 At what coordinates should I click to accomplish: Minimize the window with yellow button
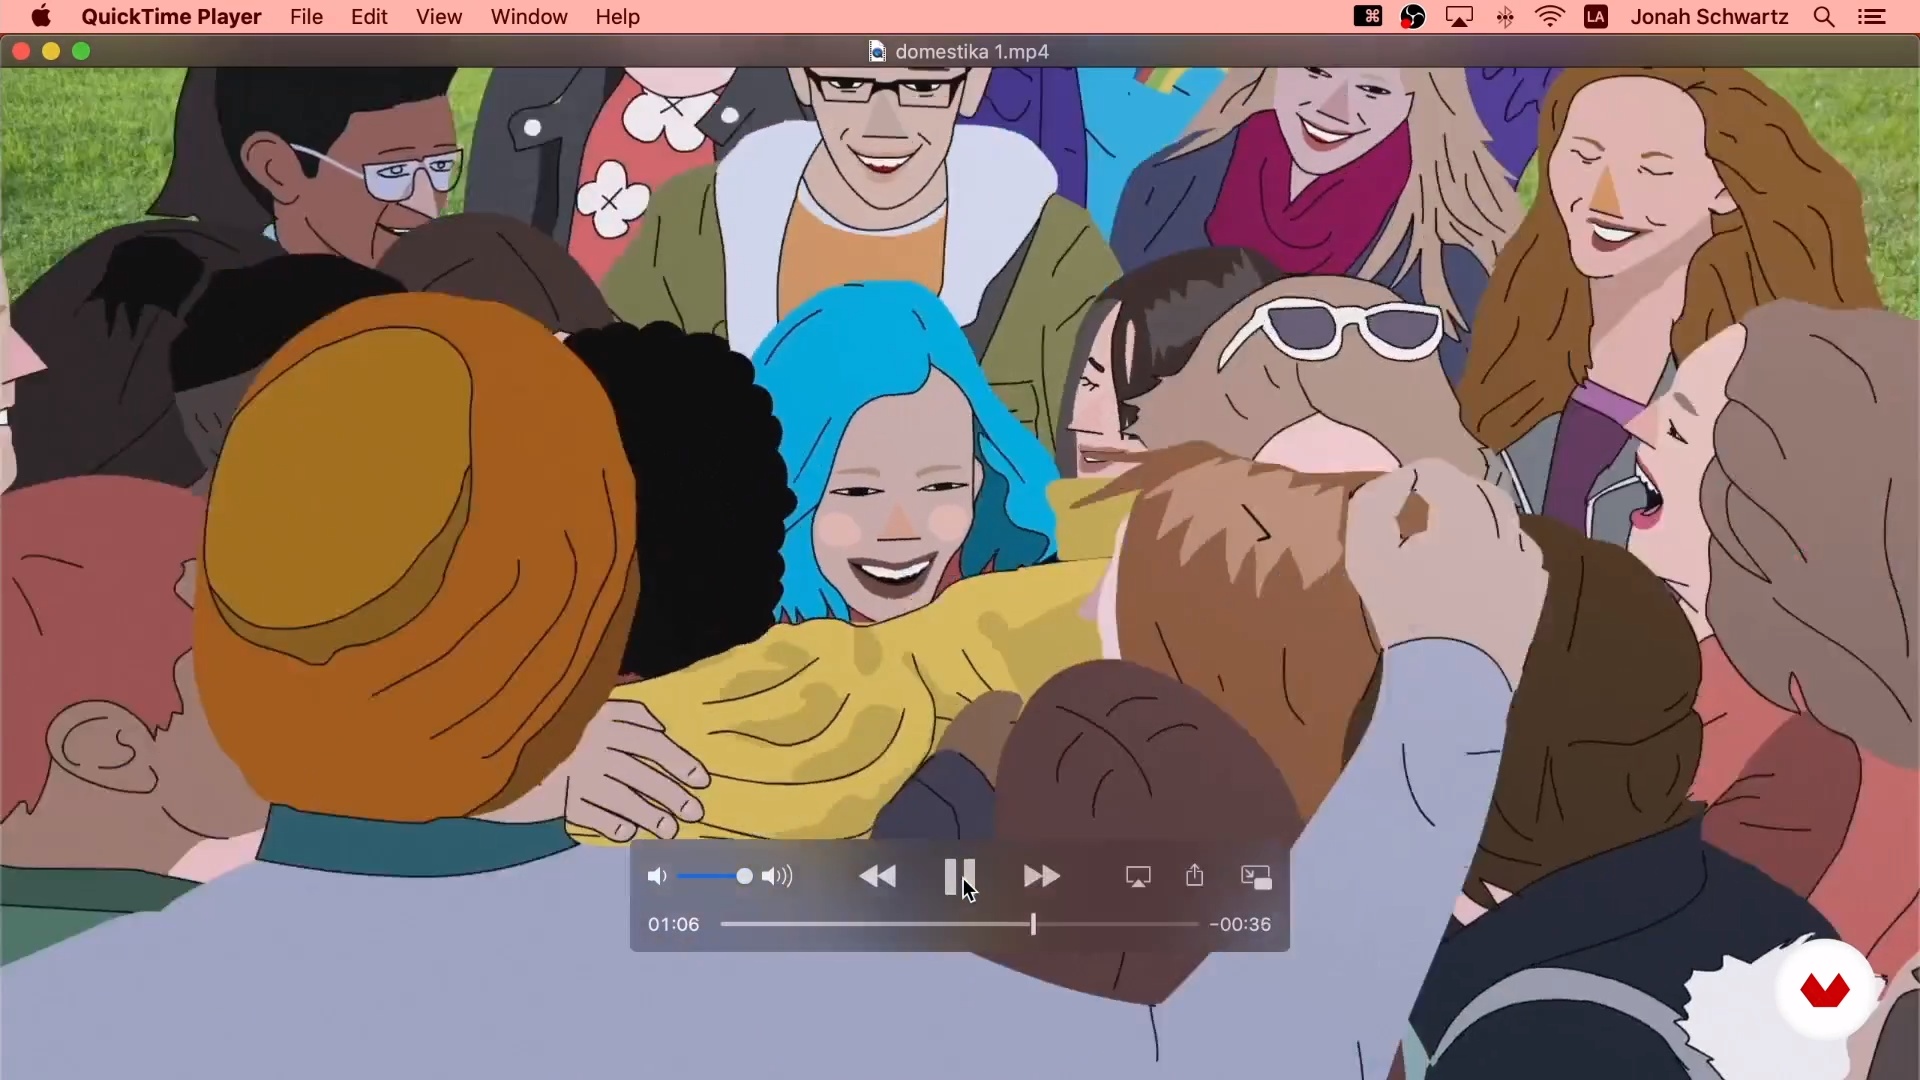(51, 51)
